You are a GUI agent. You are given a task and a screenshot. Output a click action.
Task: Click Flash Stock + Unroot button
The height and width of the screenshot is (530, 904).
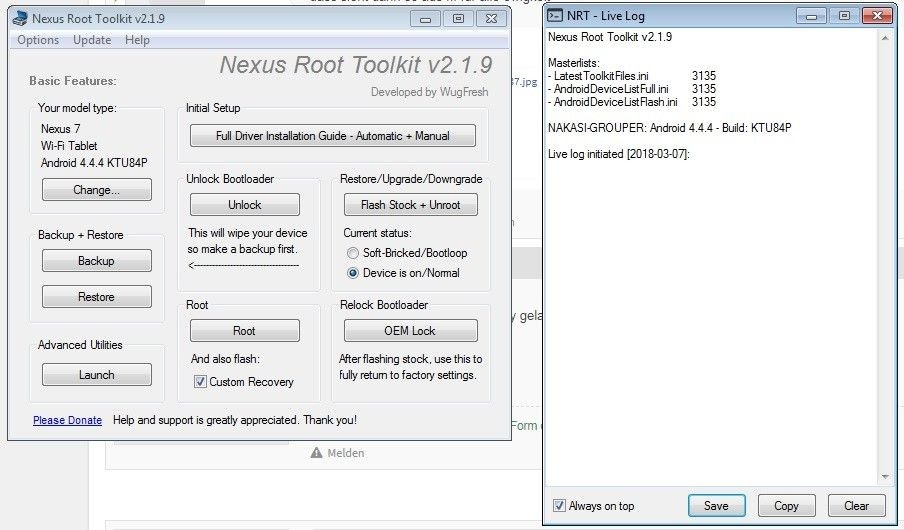point(410,204)
